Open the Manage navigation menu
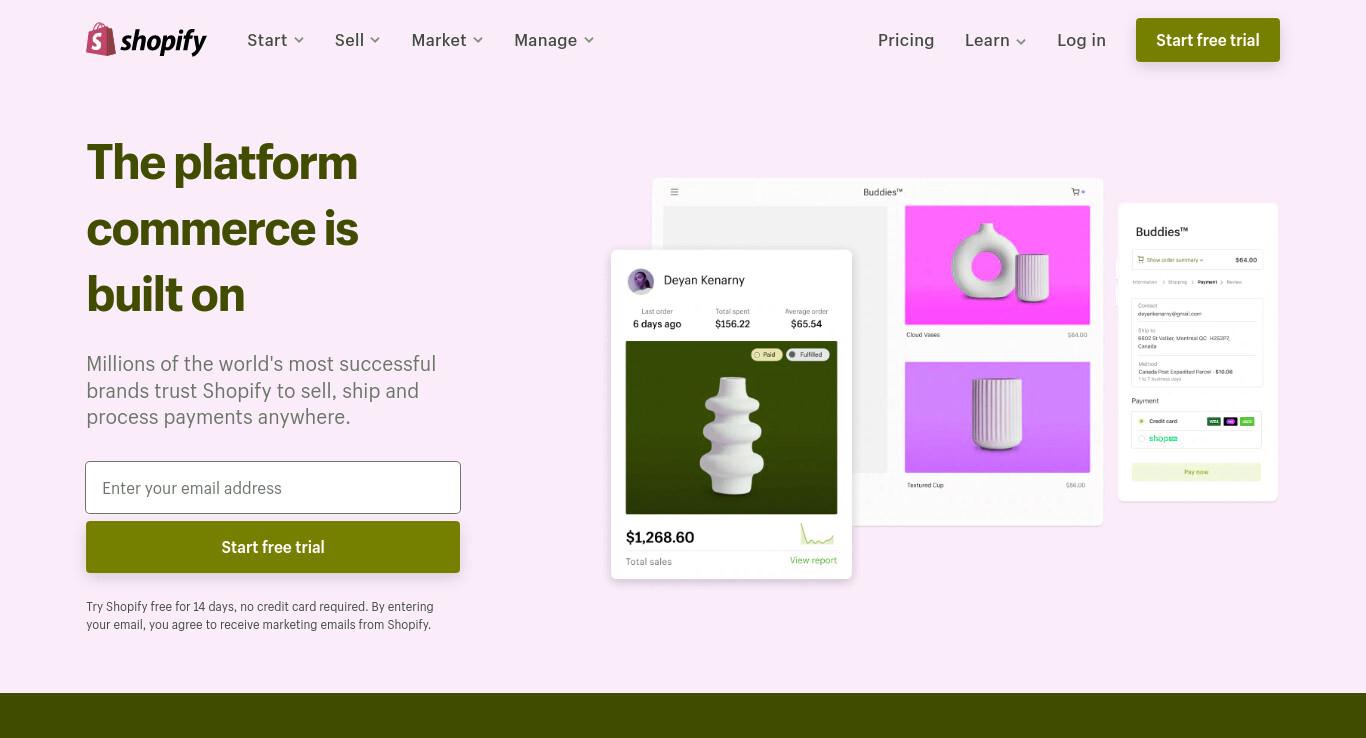The height and width of the screenshot is (738, 1366). pyautogui.click(x=554, y=40)
